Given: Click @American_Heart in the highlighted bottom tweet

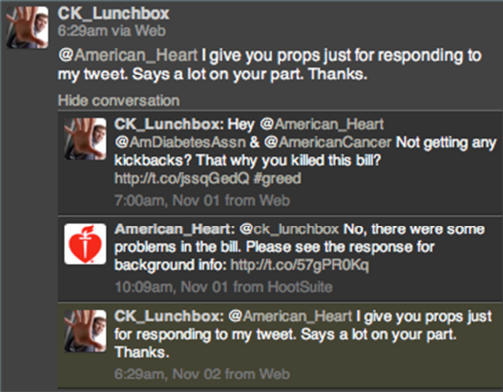Looking at the screenshot, I should [x=290, y=316].
